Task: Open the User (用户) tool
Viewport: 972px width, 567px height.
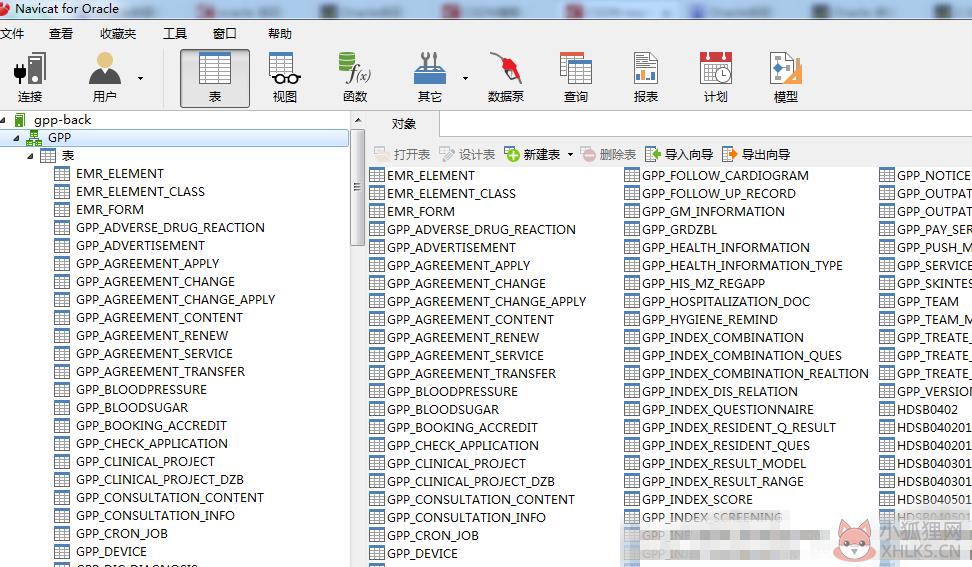Action: (104, 78)
